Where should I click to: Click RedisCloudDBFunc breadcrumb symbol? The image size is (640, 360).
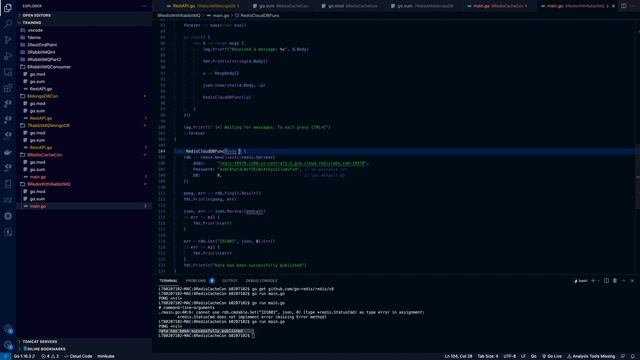pyautogui.click(x=260, y=16)
